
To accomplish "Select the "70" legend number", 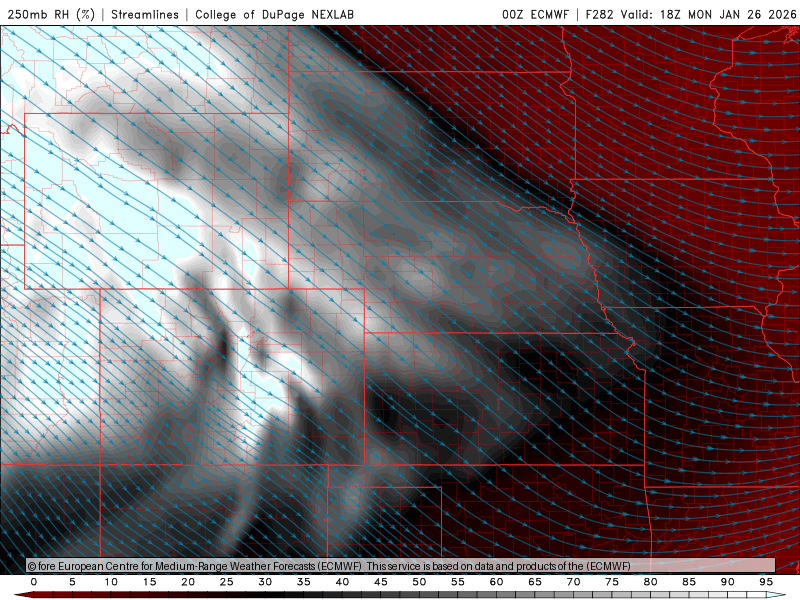I will (573, 582).
